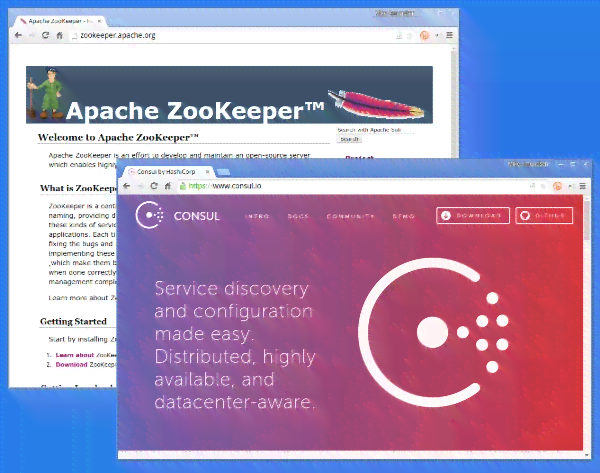The width and height of the screenshot is (600, 473).
Task: Click orange extension icon in Consul window
Action: pos(558,186)
